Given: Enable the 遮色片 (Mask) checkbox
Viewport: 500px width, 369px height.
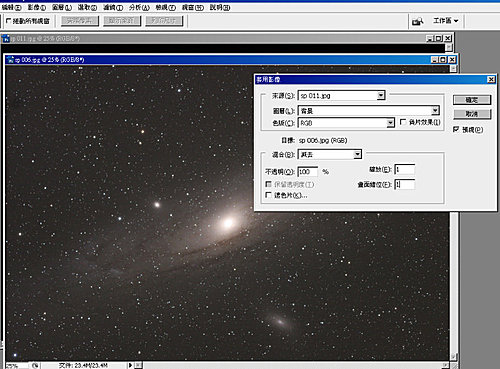Looking at the screenshot, I should point(268,195).
